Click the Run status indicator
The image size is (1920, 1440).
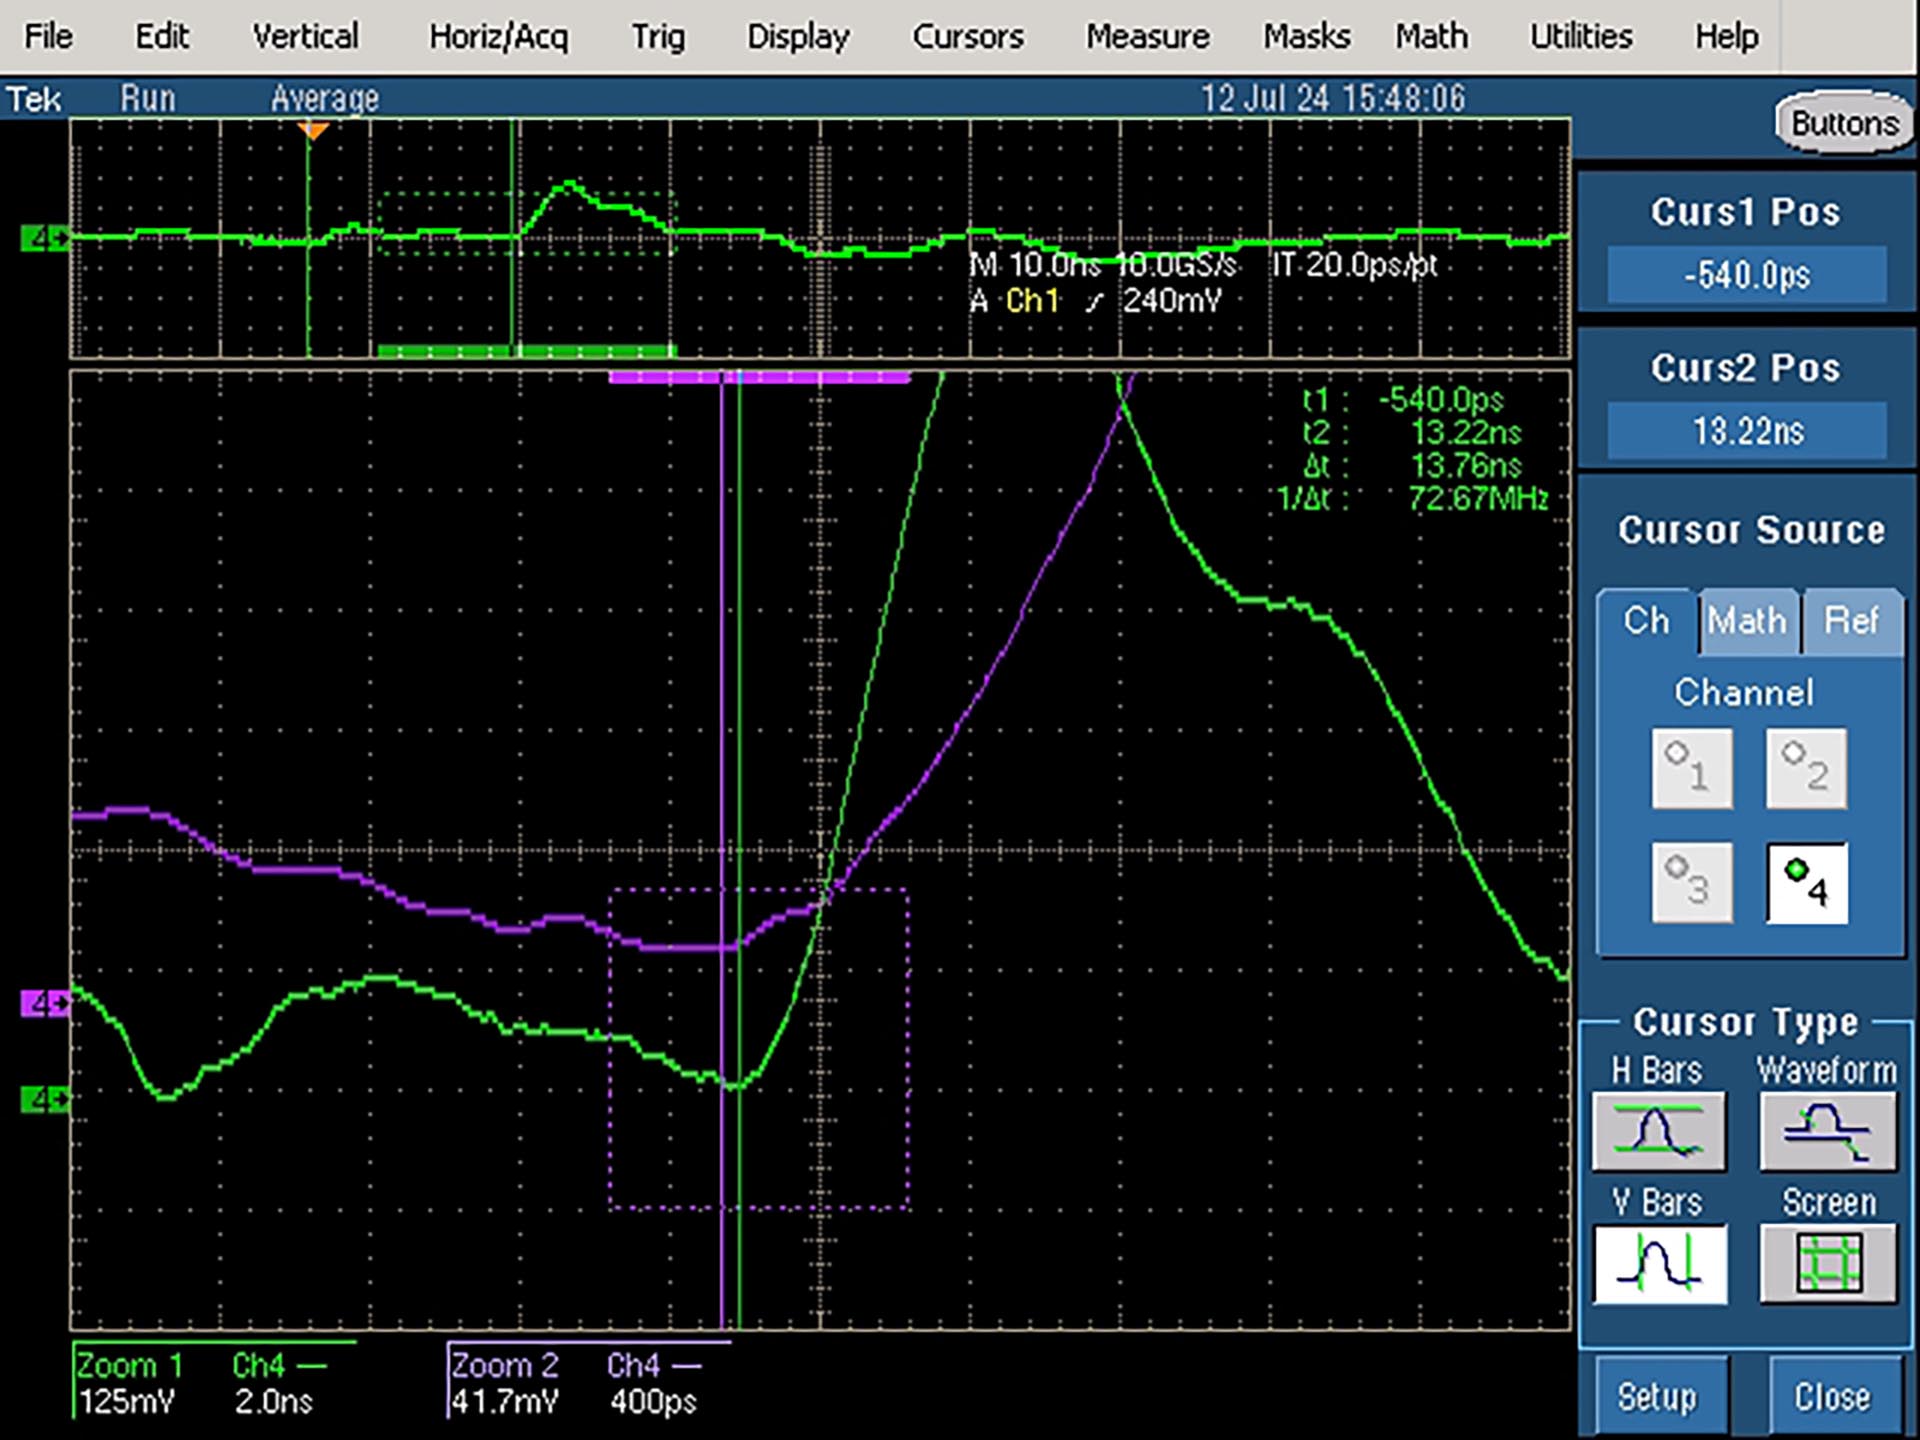pyautogui.click(x=148, y=99)
